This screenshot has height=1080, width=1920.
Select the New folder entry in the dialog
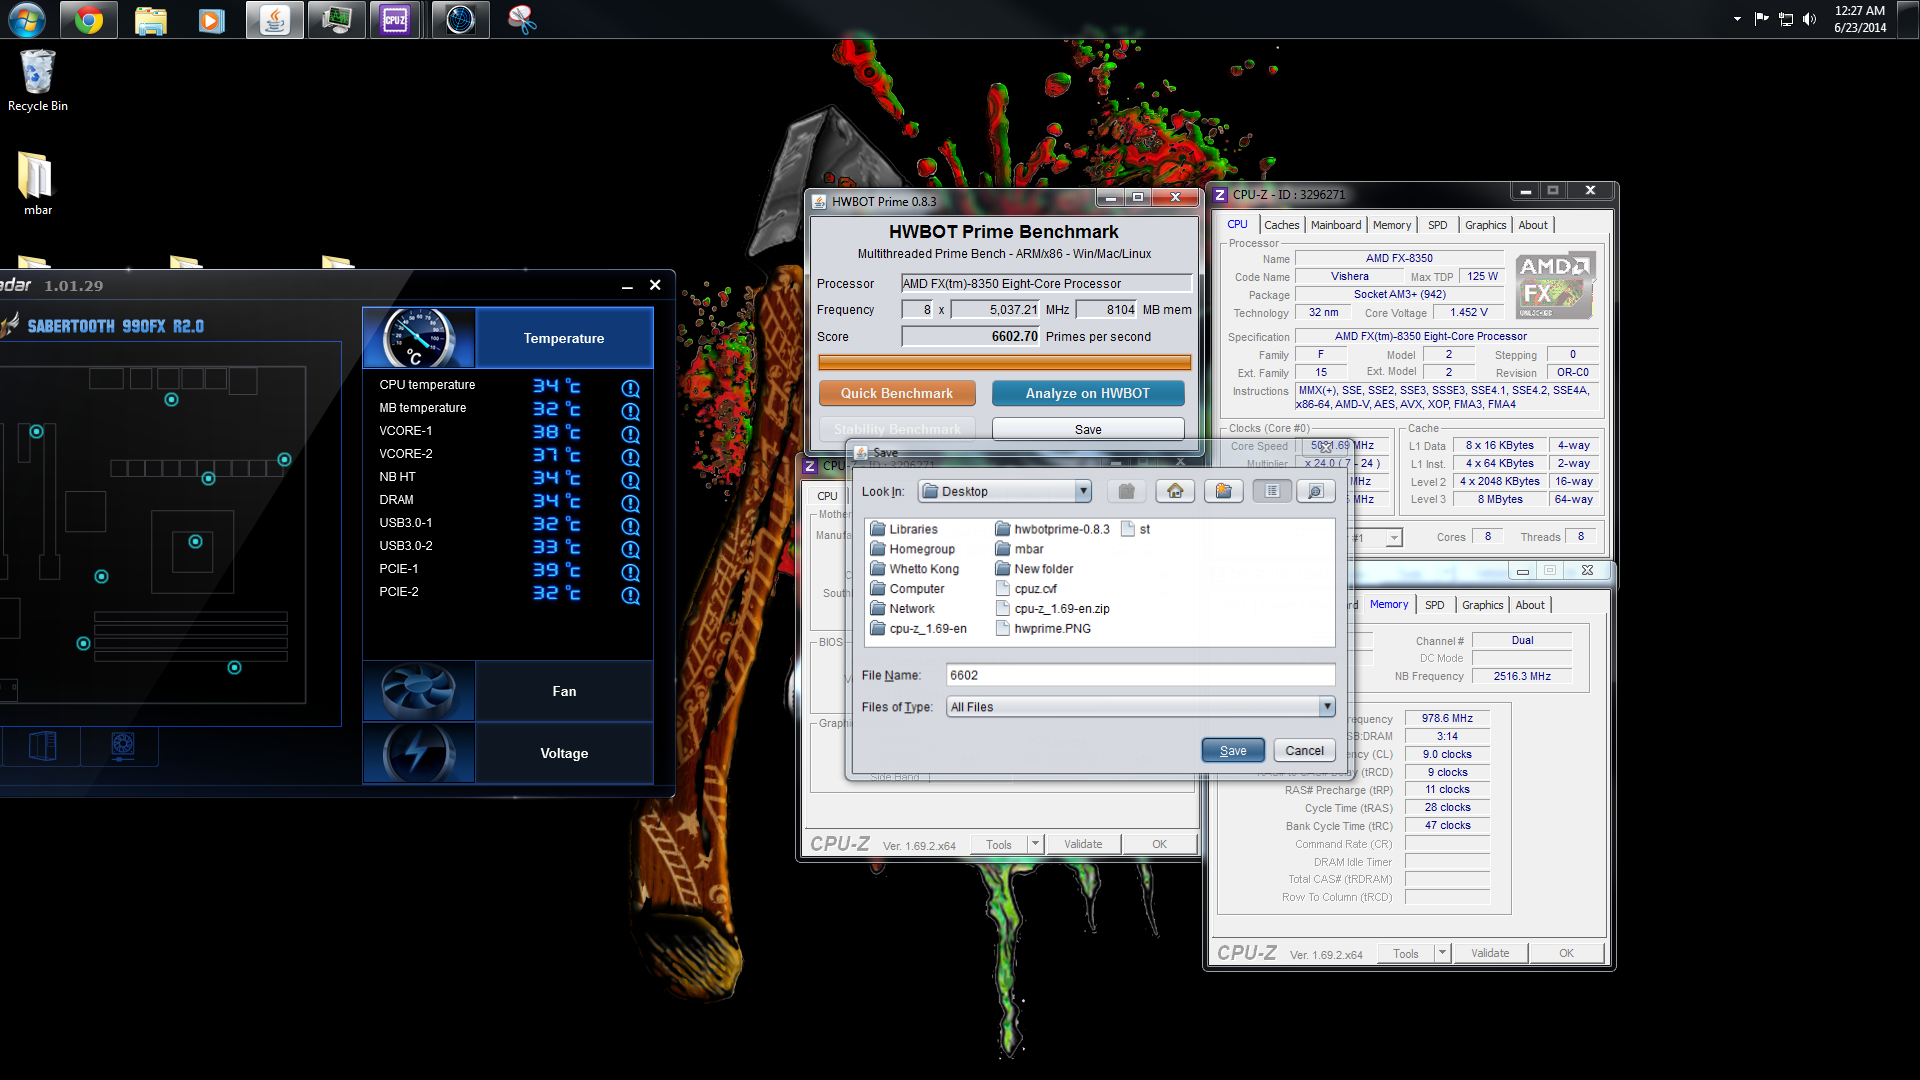coord(1034,569)
